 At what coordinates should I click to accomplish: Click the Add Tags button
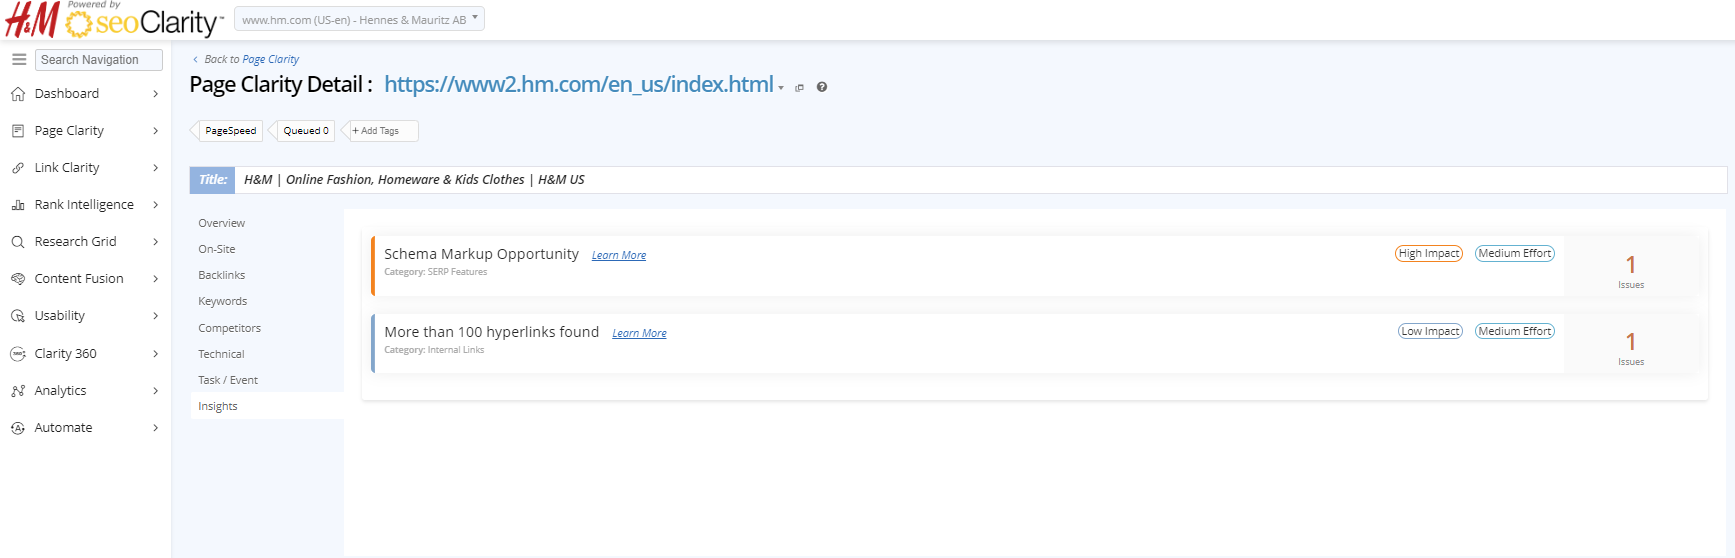click(x=379, y=131)
